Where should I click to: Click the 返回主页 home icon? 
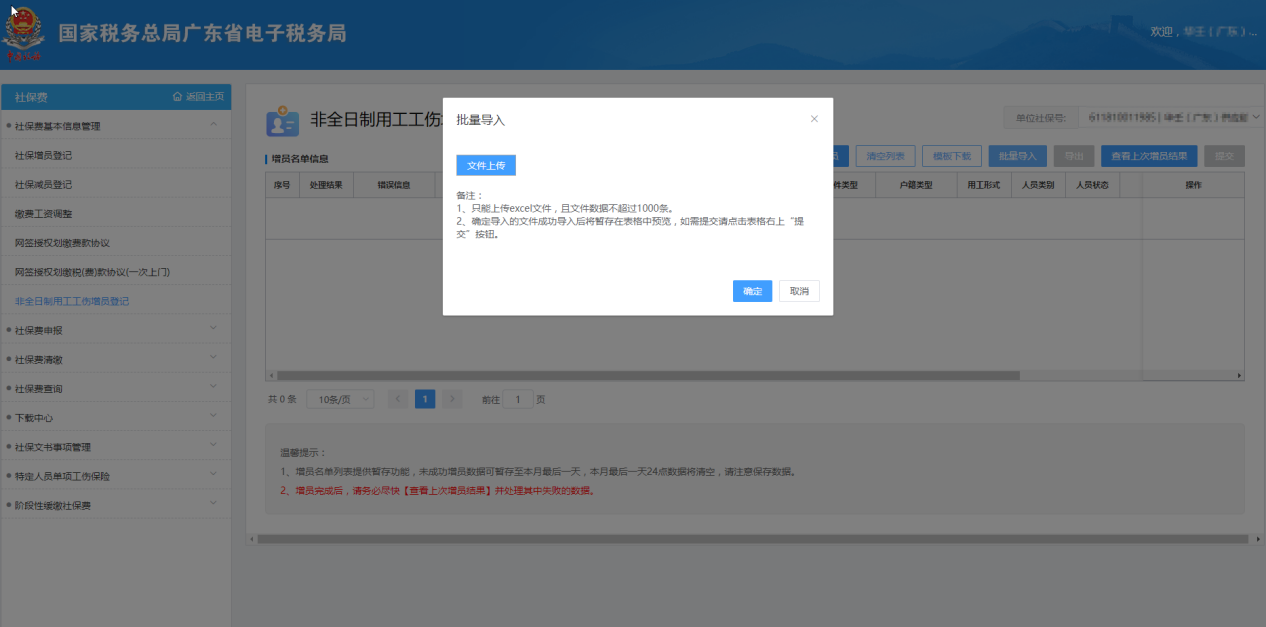pos(178,97)
